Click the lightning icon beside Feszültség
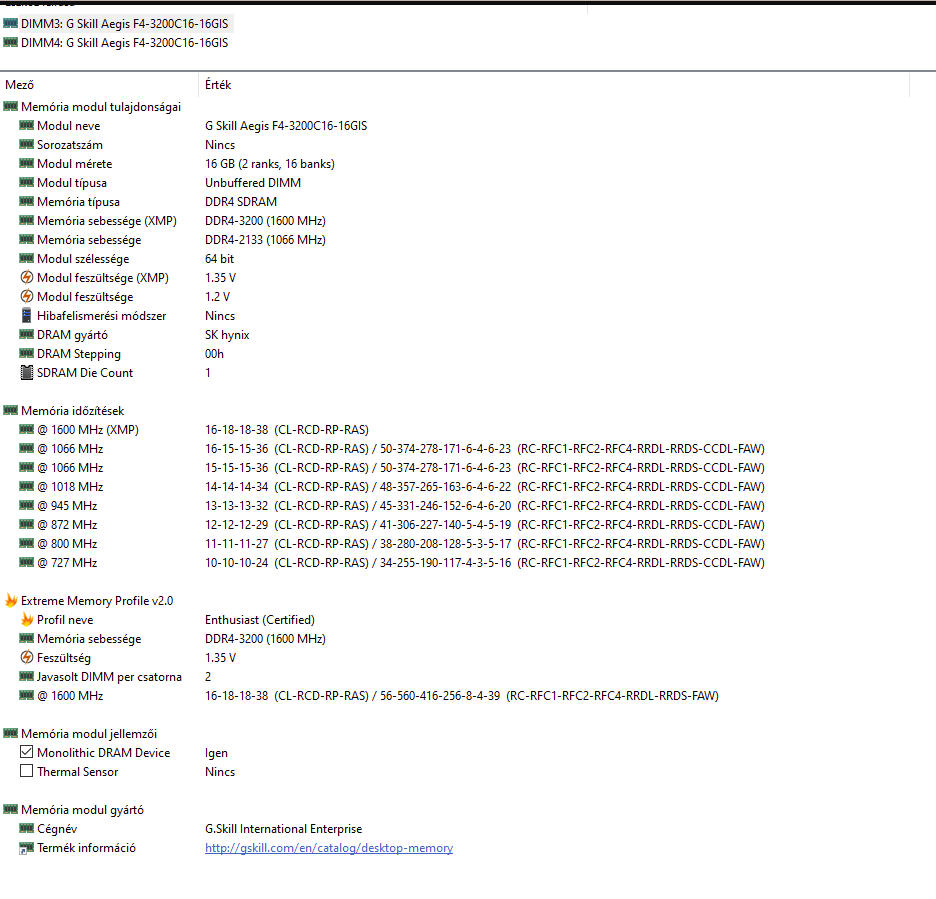 tap(26, 657)
